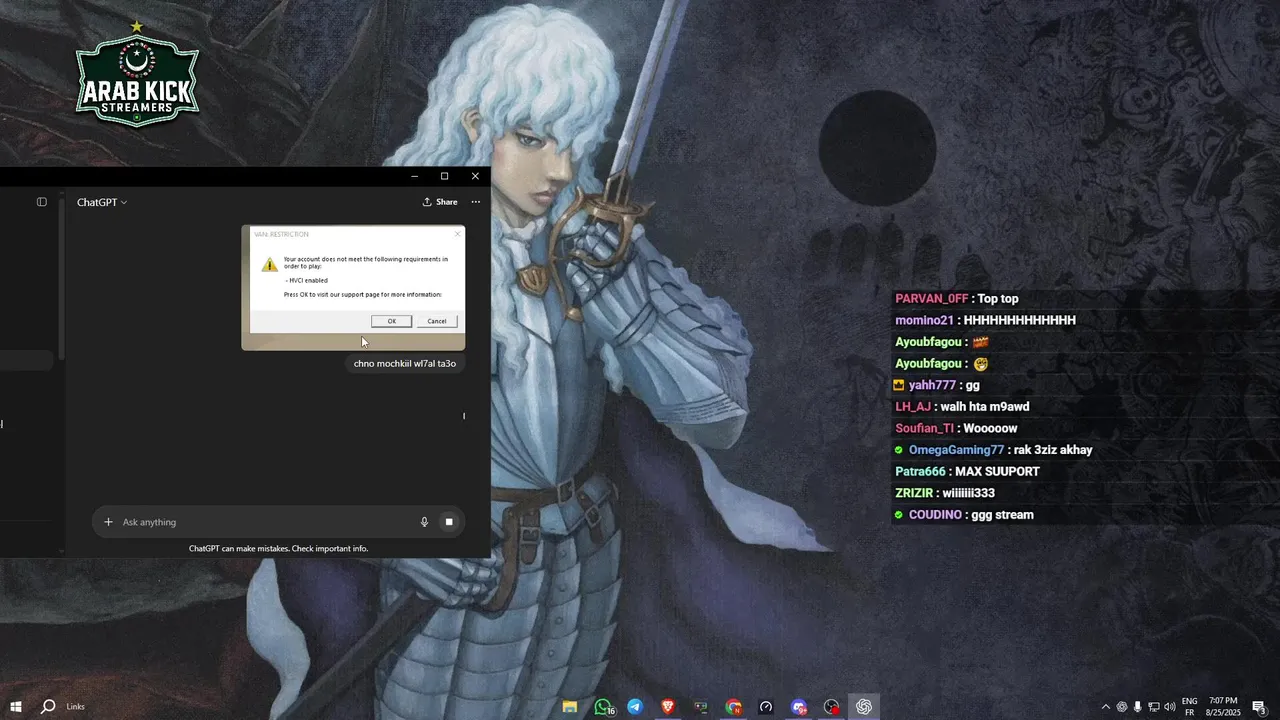The width and height of the screenshot is (1280, 720).
Task: Click yahh777's 'gg' chat message
Action: click(x=937, y=385)
